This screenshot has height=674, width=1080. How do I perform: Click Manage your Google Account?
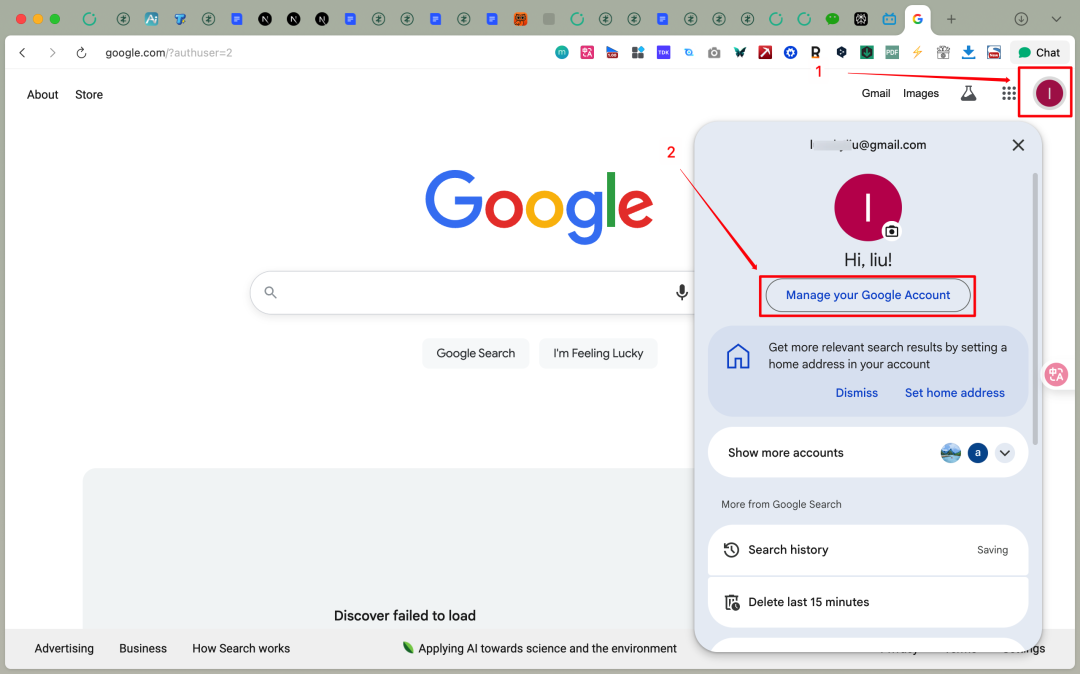868,295
